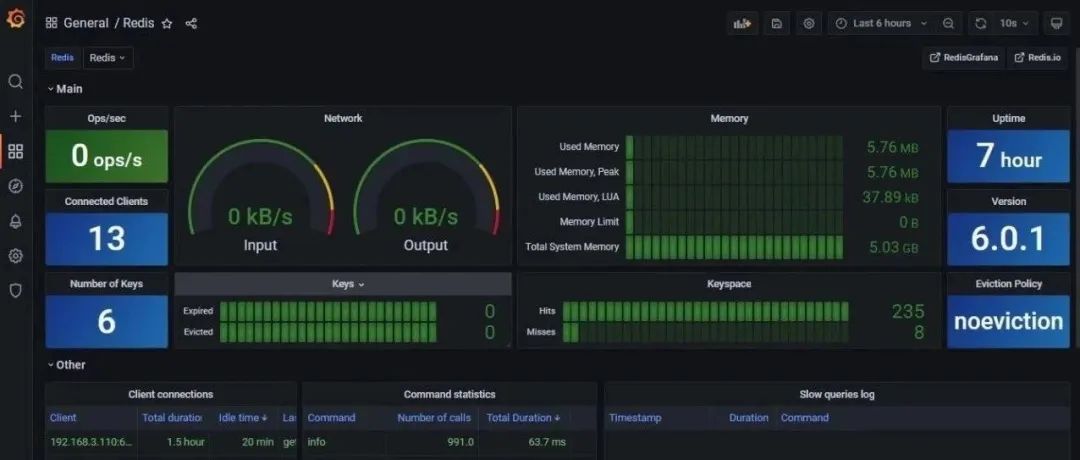
Task: Star the Redis dashboard as favorite
Action: tap(167, 23)
